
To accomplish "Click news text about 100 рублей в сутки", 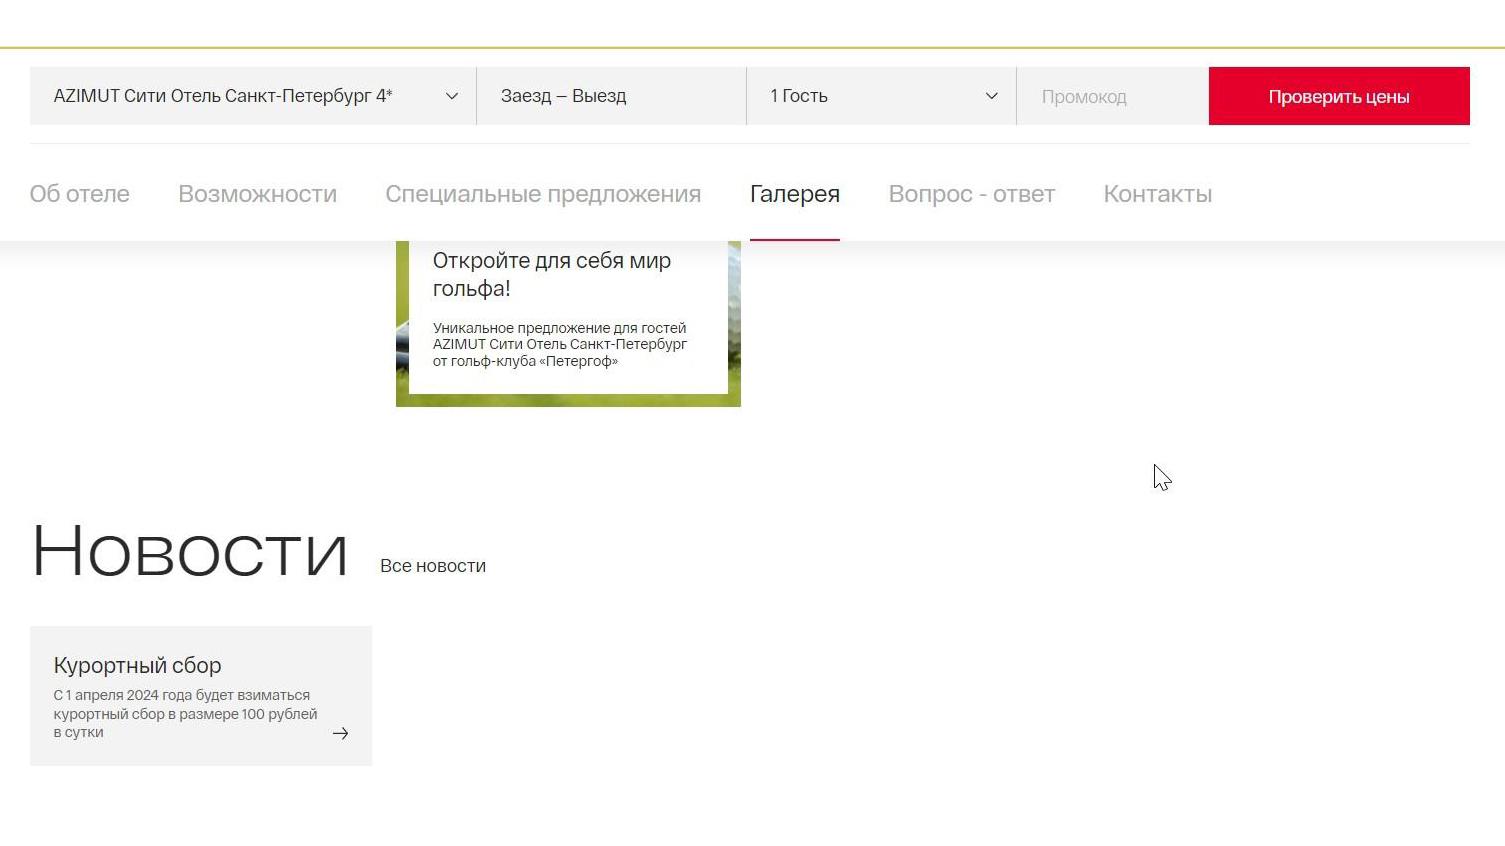I will tap(185, 714).
